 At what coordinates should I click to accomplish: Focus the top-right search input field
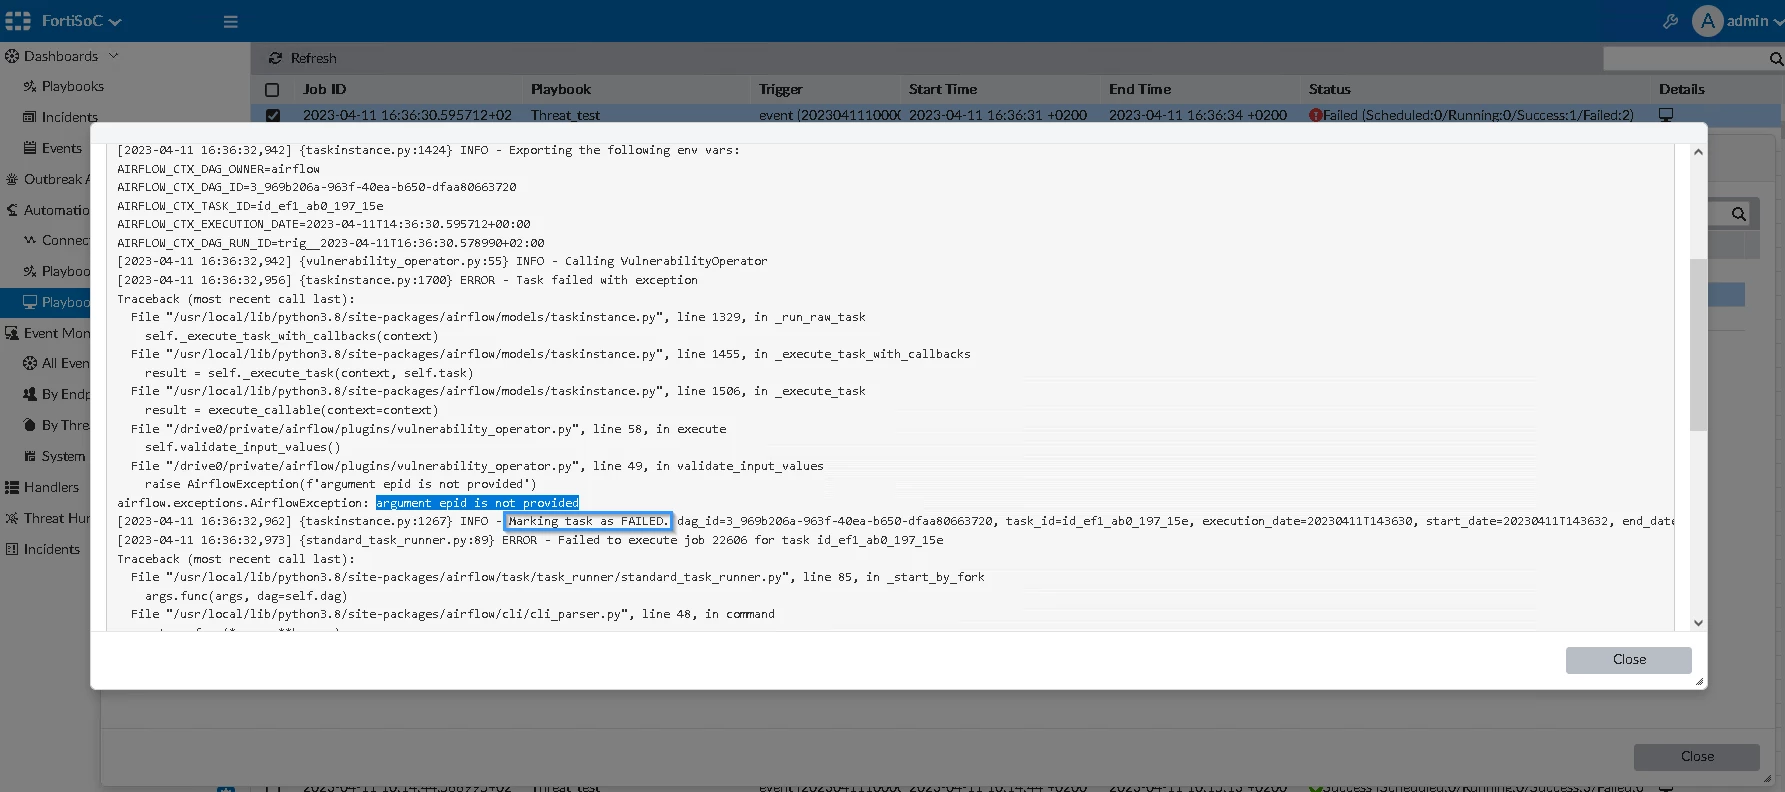(x=1685, y=59)
